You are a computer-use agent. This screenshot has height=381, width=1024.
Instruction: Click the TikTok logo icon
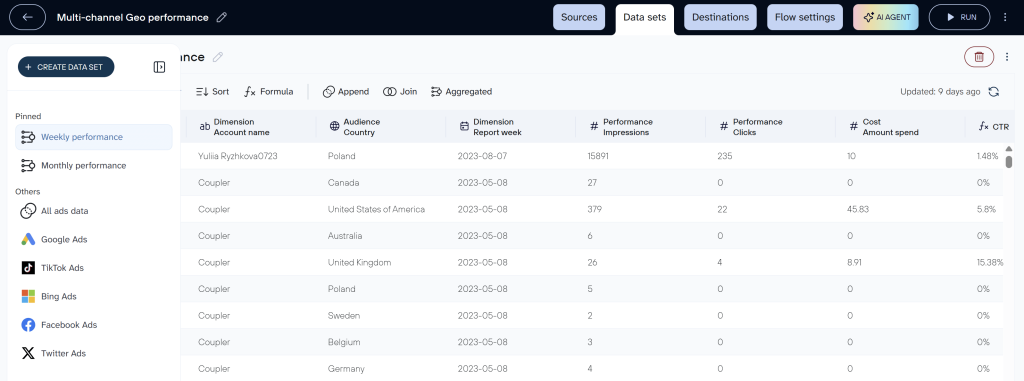point(28,268)
